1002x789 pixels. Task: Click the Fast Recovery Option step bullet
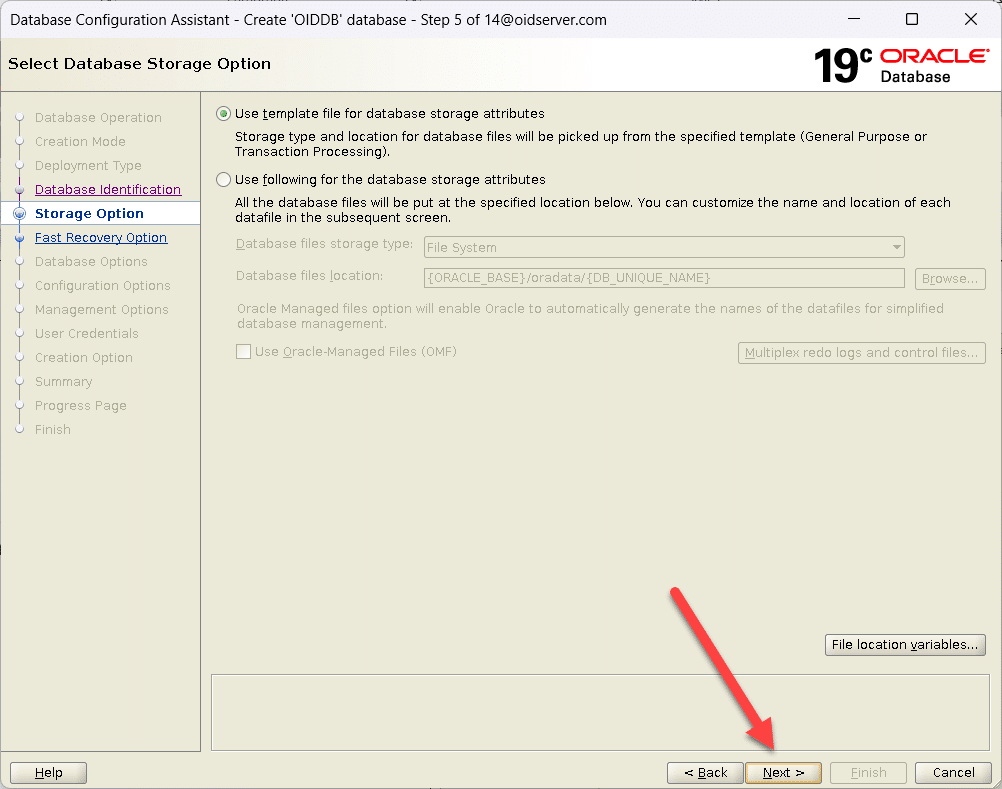coord(19,238)
